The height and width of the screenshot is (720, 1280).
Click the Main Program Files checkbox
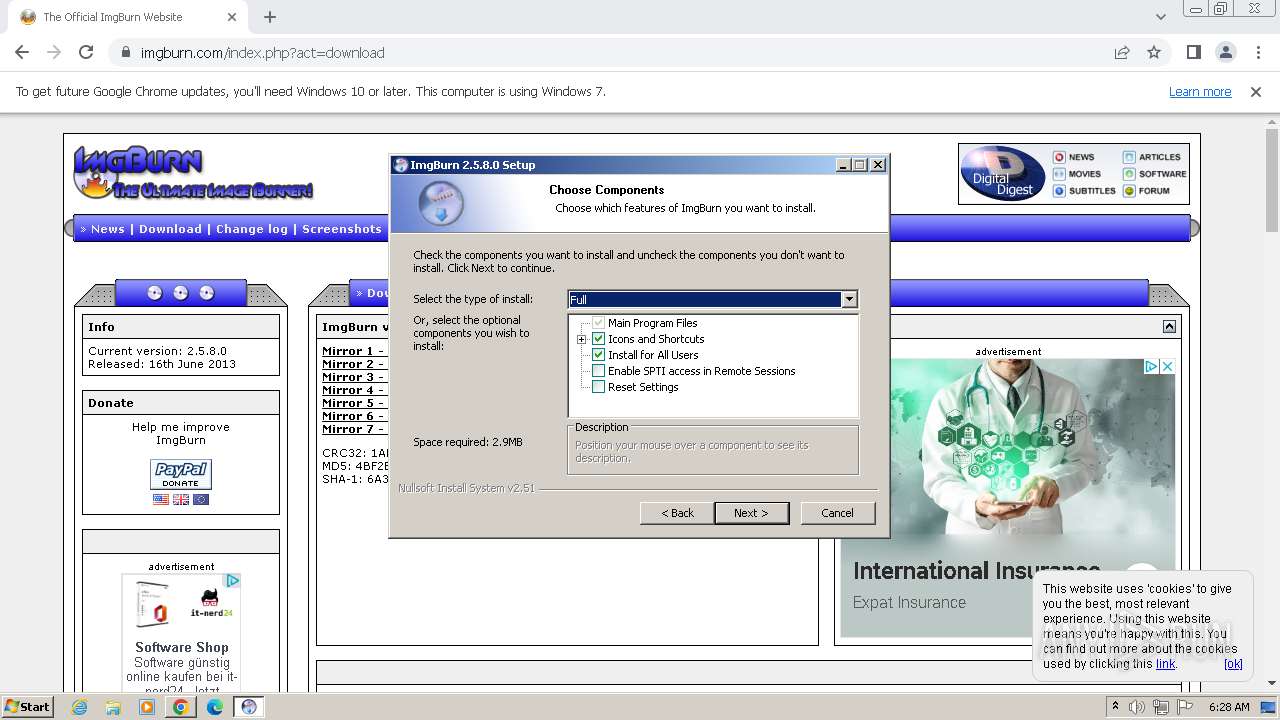pyautogui.click(x=598, y=323)
